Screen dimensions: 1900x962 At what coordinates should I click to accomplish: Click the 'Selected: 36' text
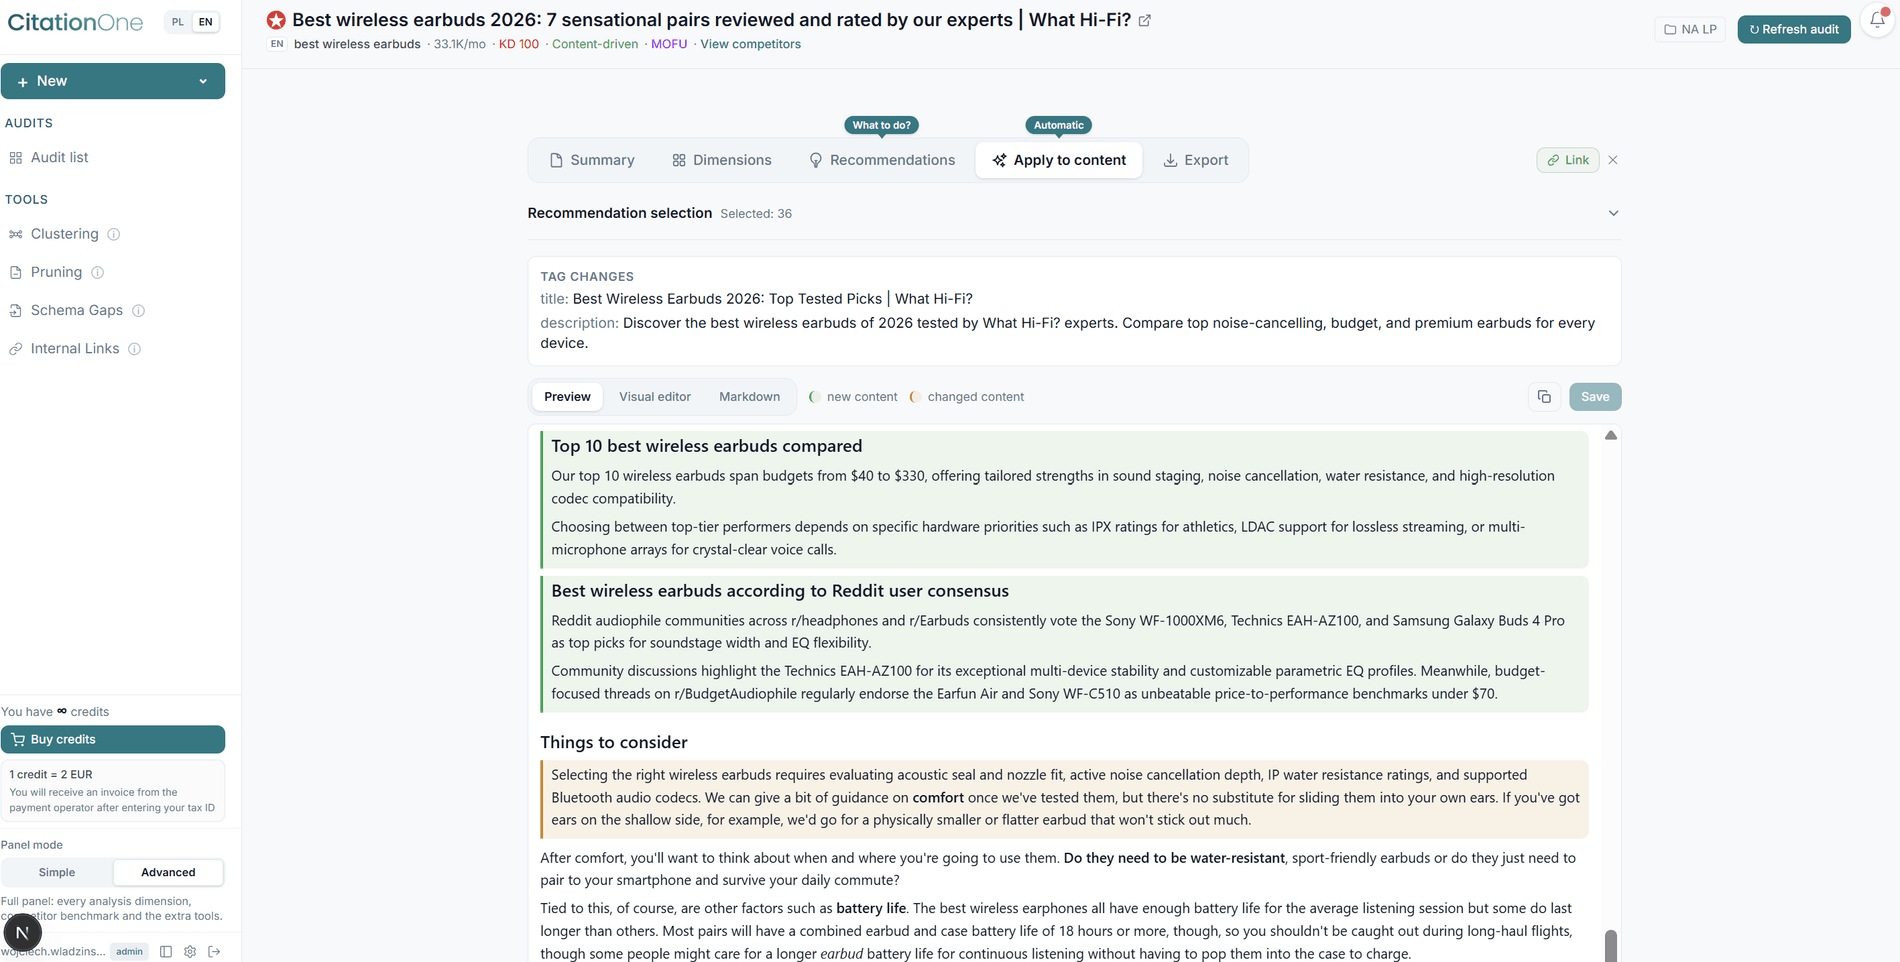pyautogui.click(x=756, y=214)
